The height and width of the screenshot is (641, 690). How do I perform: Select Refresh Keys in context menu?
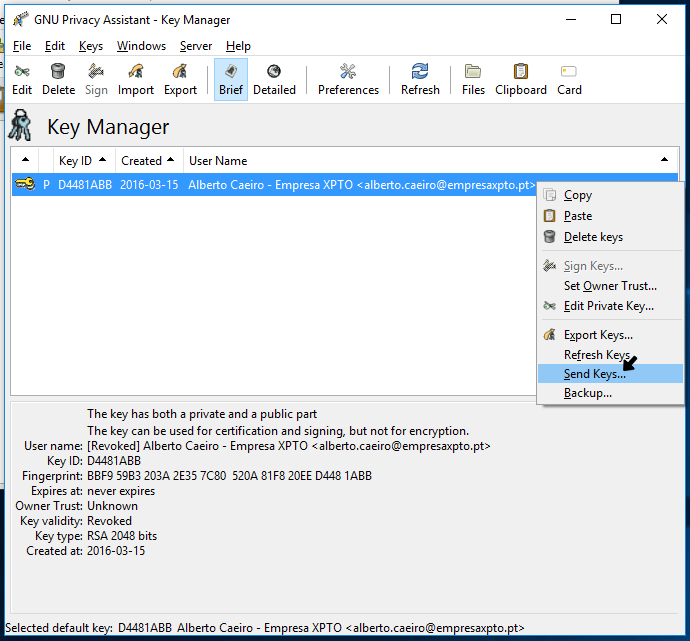(x=610, y=355)
